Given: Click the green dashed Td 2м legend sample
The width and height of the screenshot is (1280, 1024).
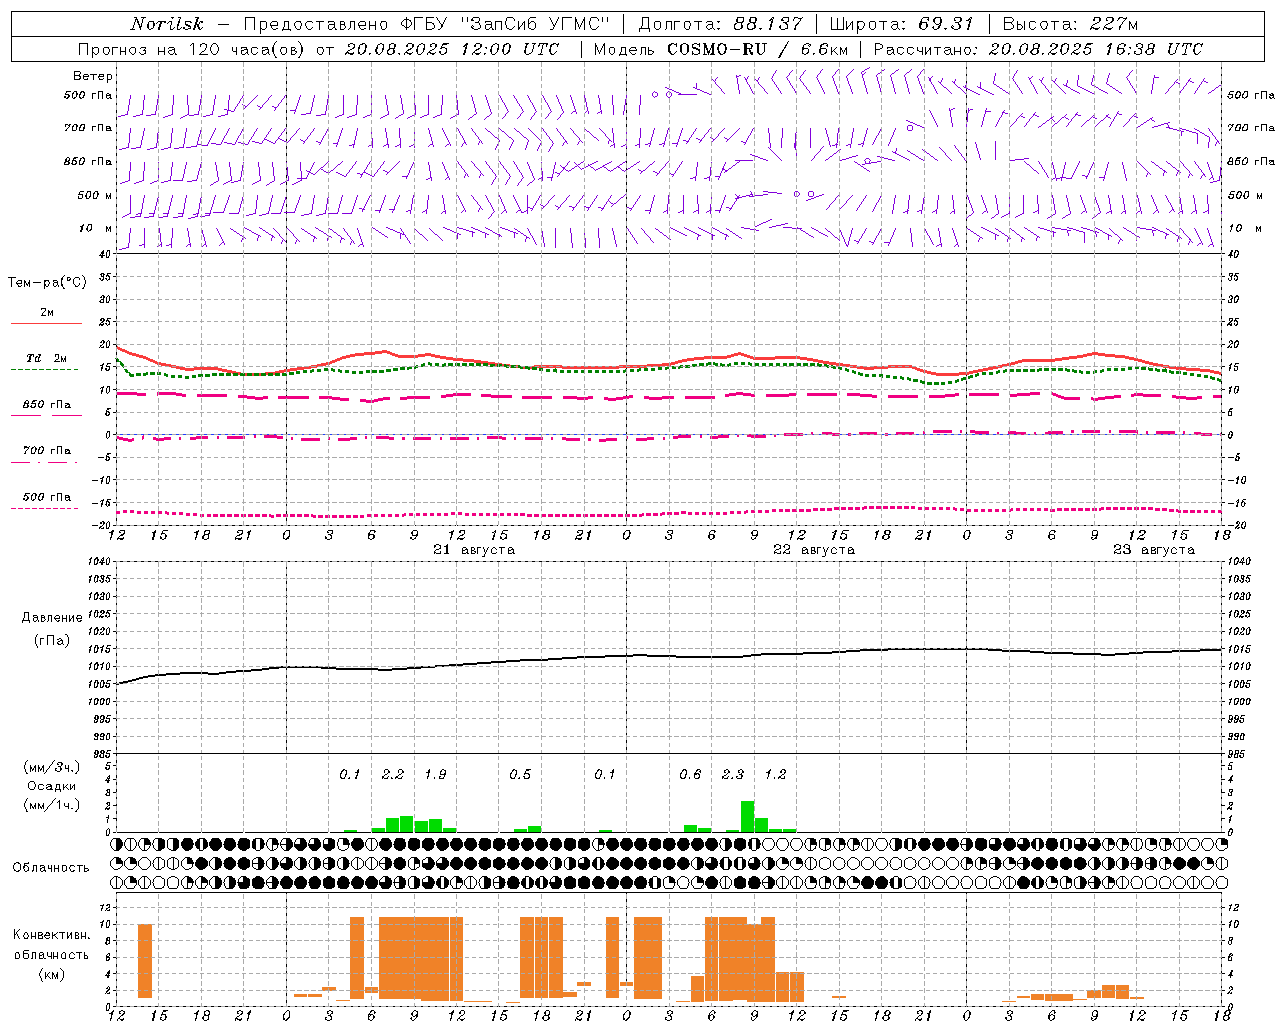Looking at the screenshot, I should [44, 369].
